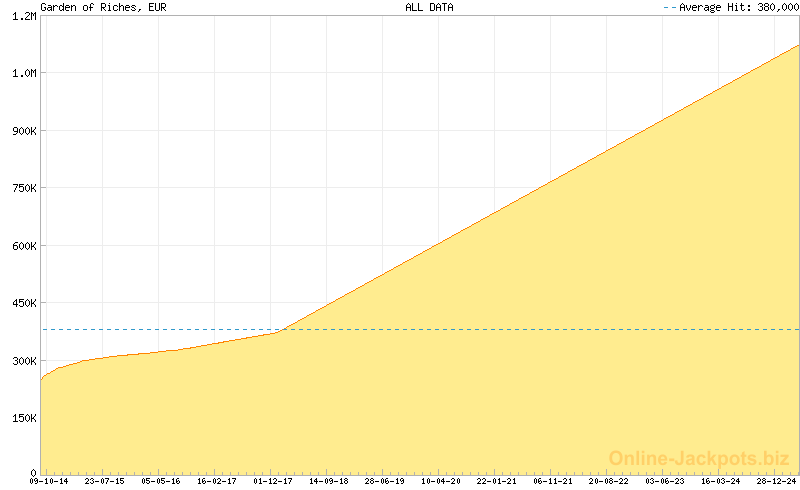
Task: Select the 10-04-20 date label
Action: 440,481
